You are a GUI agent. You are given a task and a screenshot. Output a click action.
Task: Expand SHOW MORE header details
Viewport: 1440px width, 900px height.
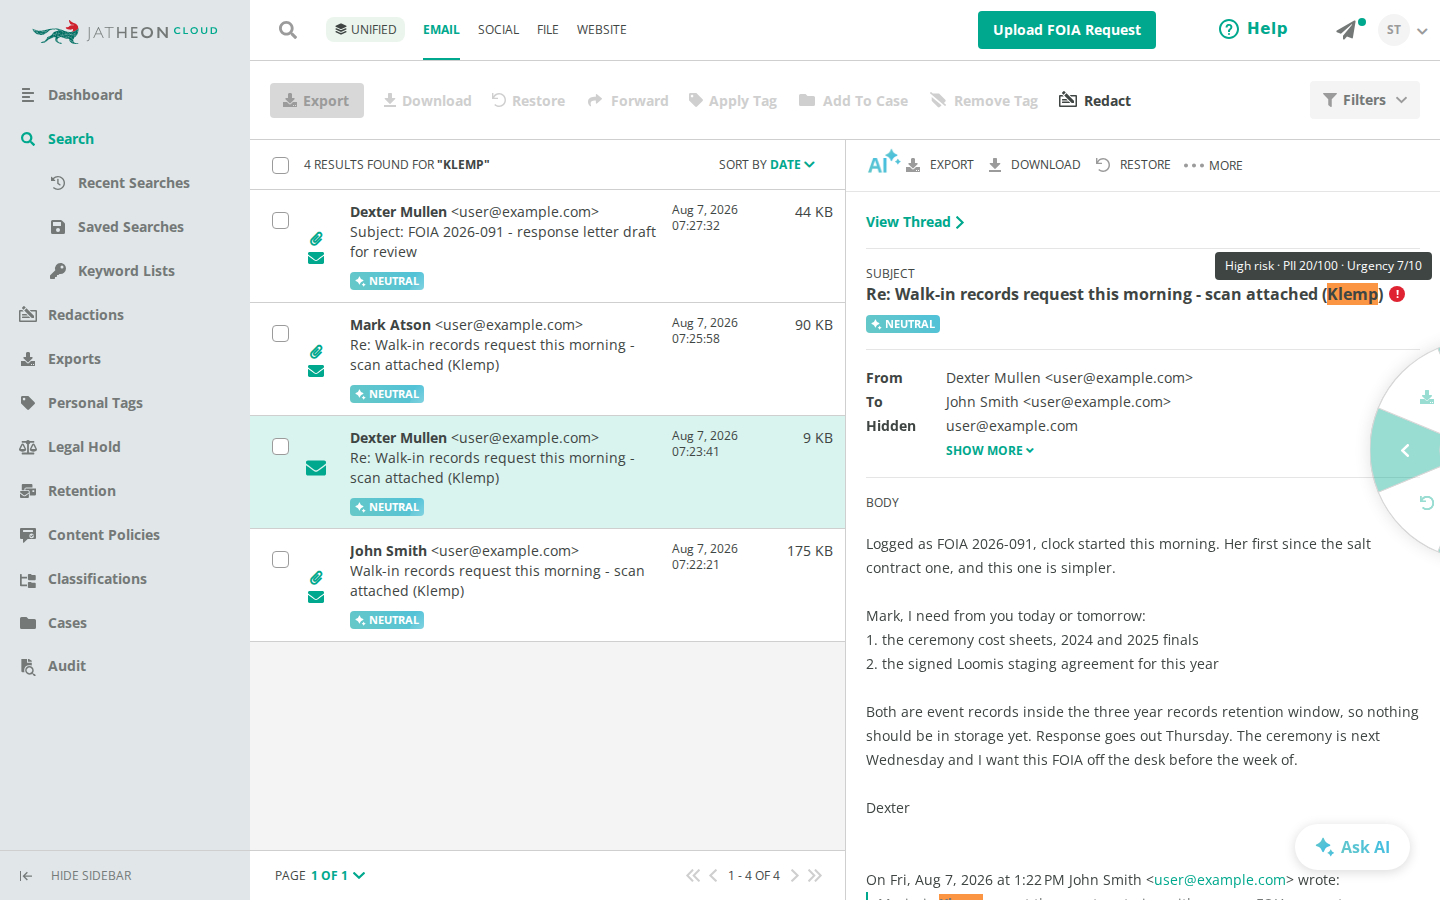[990, 451]
